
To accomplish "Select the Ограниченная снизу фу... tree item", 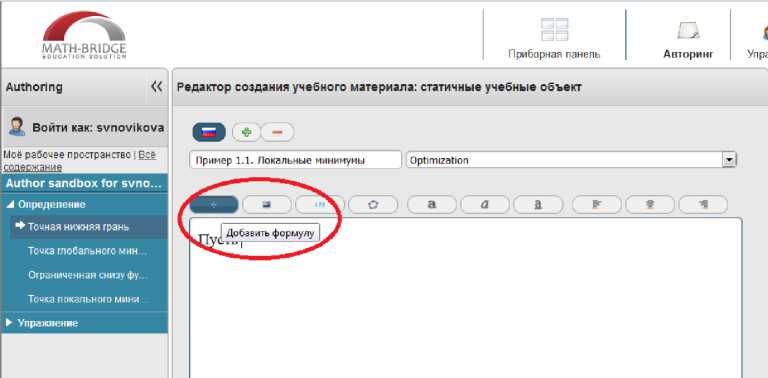I will (89, 275).
